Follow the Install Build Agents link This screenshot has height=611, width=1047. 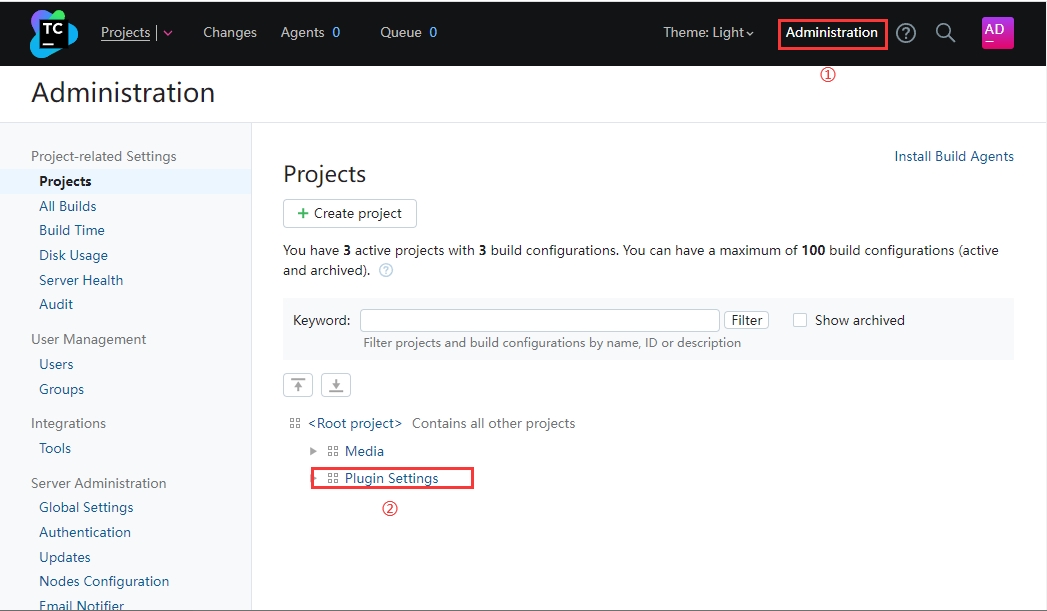[x=953, y=157]
